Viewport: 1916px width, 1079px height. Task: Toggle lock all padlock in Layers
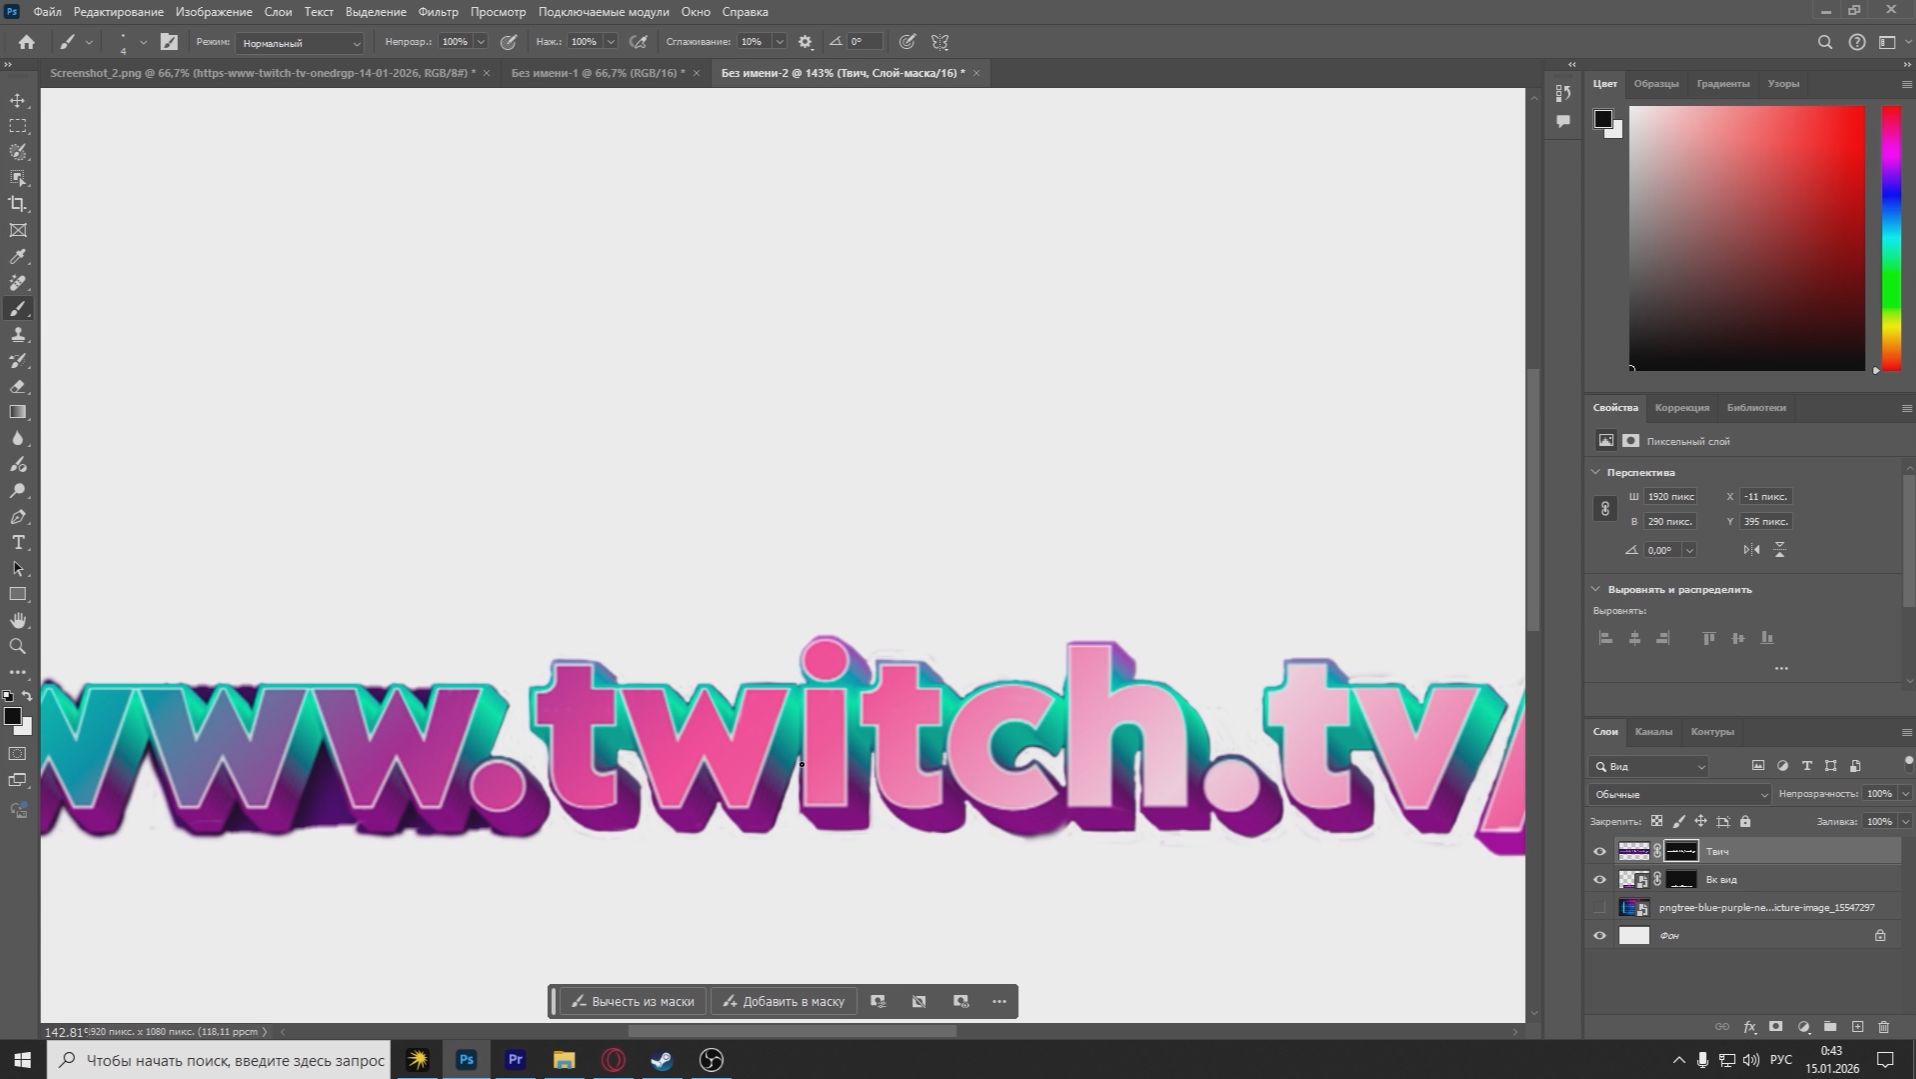click(x=1745, y=822)
